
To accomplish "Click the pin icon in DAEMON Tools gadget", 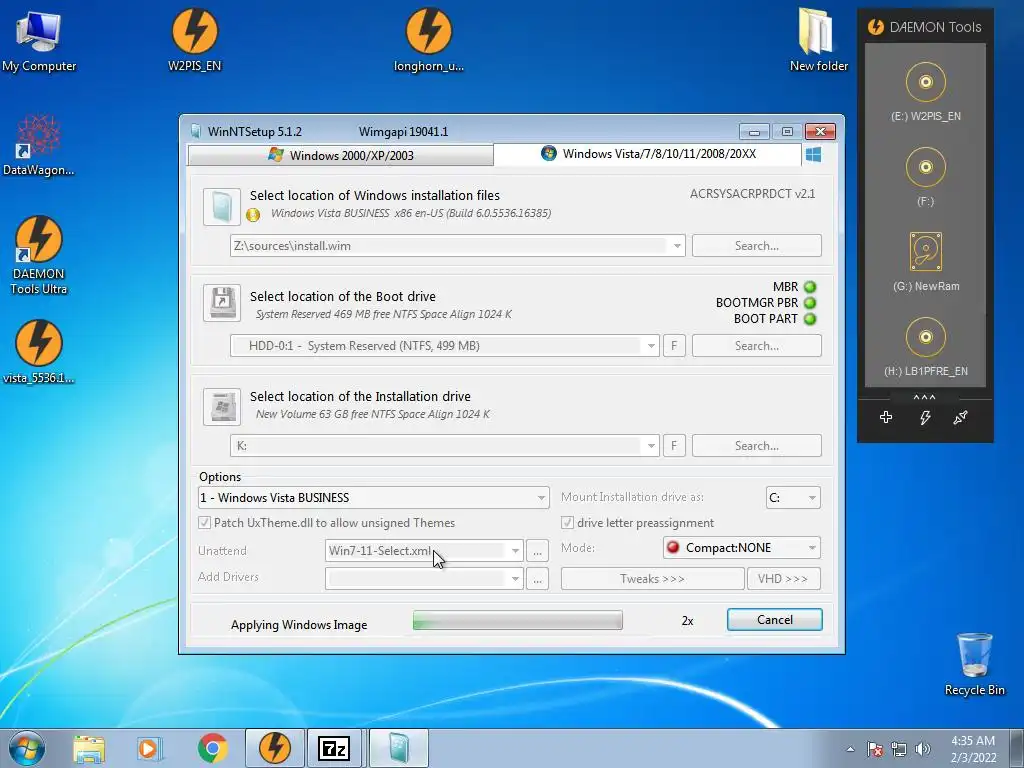I will 960,417.
